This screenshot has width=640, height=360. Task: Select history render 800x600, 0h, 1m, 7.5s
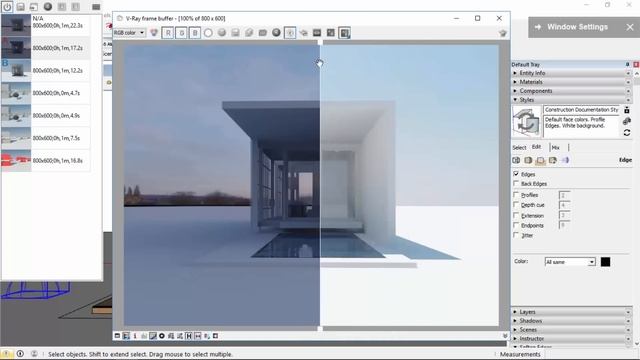46,138
